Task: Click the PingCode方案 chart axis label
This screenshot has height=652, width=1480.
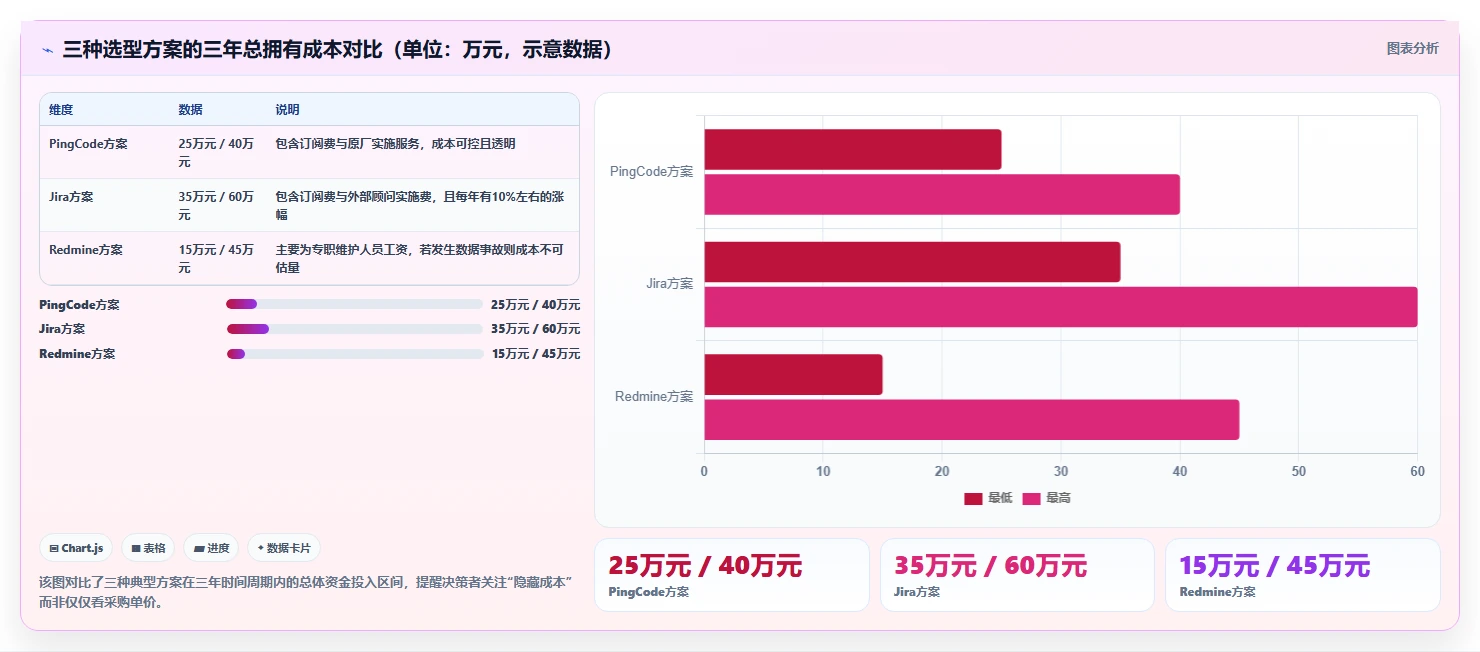Action: click(x=651, y=172)
